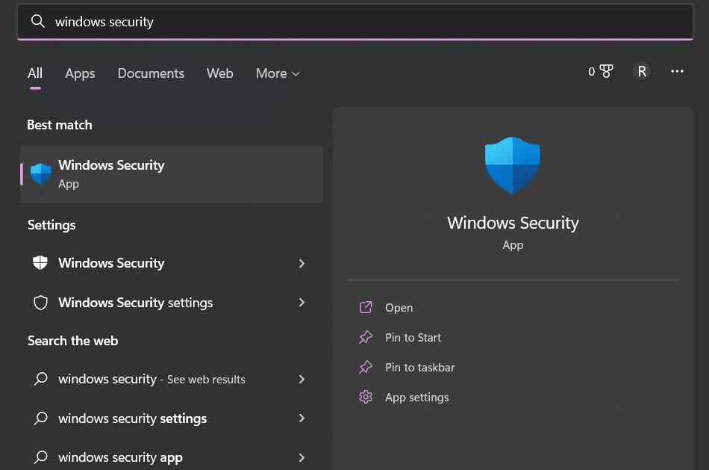Expand 'windows security app' web suggestion chevron
This screenshot has width=709, height=470.
302,457
